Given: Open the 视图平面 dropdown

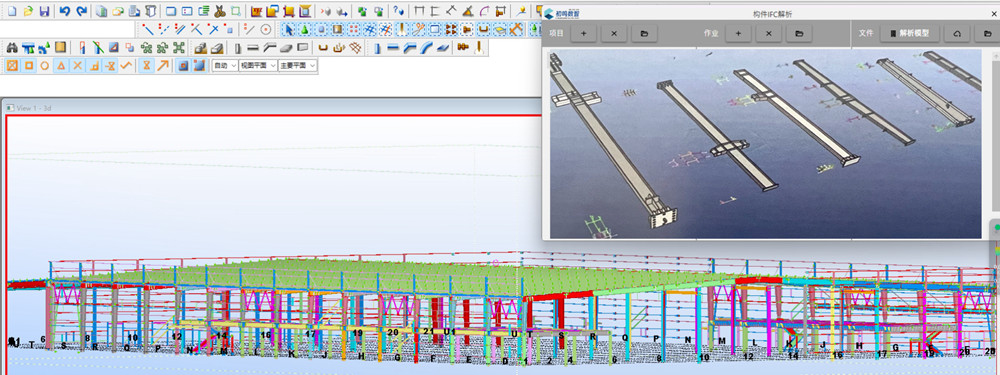Looking at the screenshot, I should 258,65.
